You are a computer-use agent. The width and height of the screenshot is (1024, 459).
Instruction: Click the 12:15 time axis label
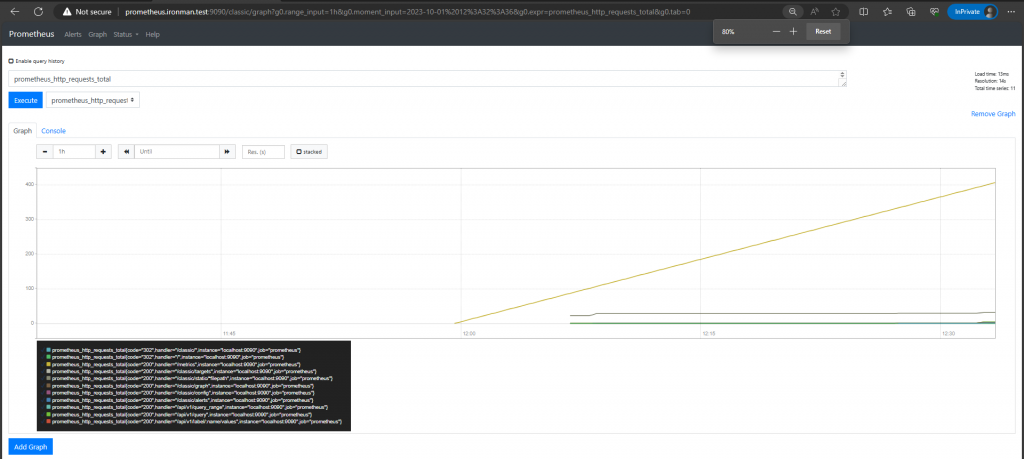click(x=709, y=333)
